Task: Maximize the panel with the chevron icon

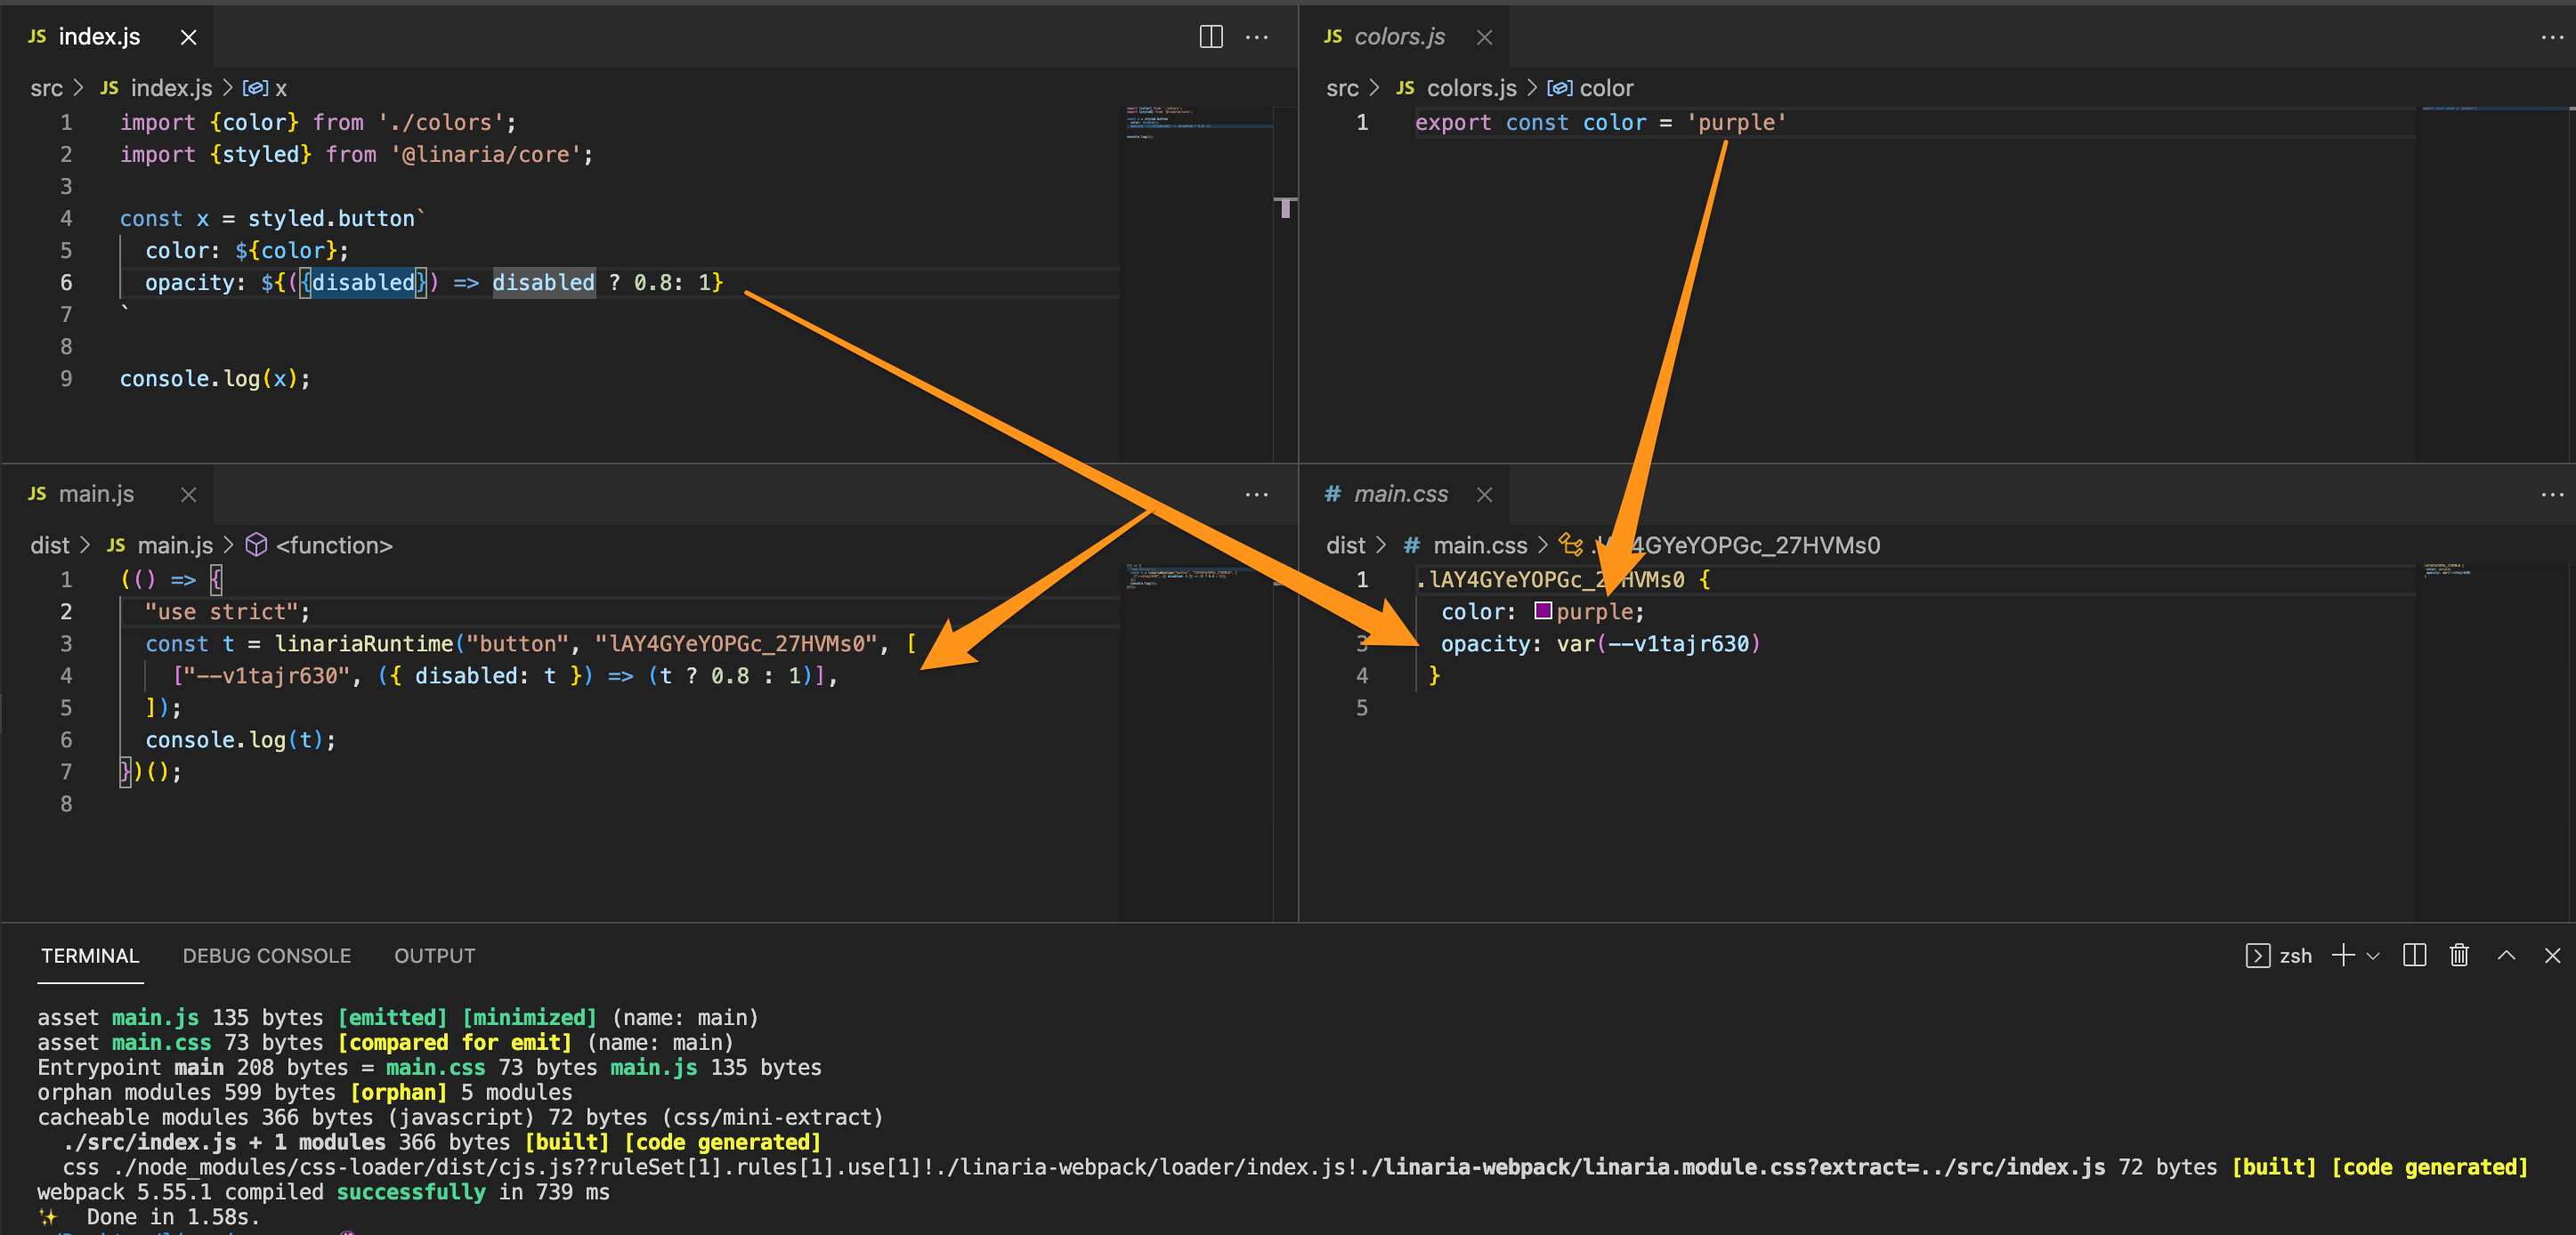Action: click(x=2505, y=955)
